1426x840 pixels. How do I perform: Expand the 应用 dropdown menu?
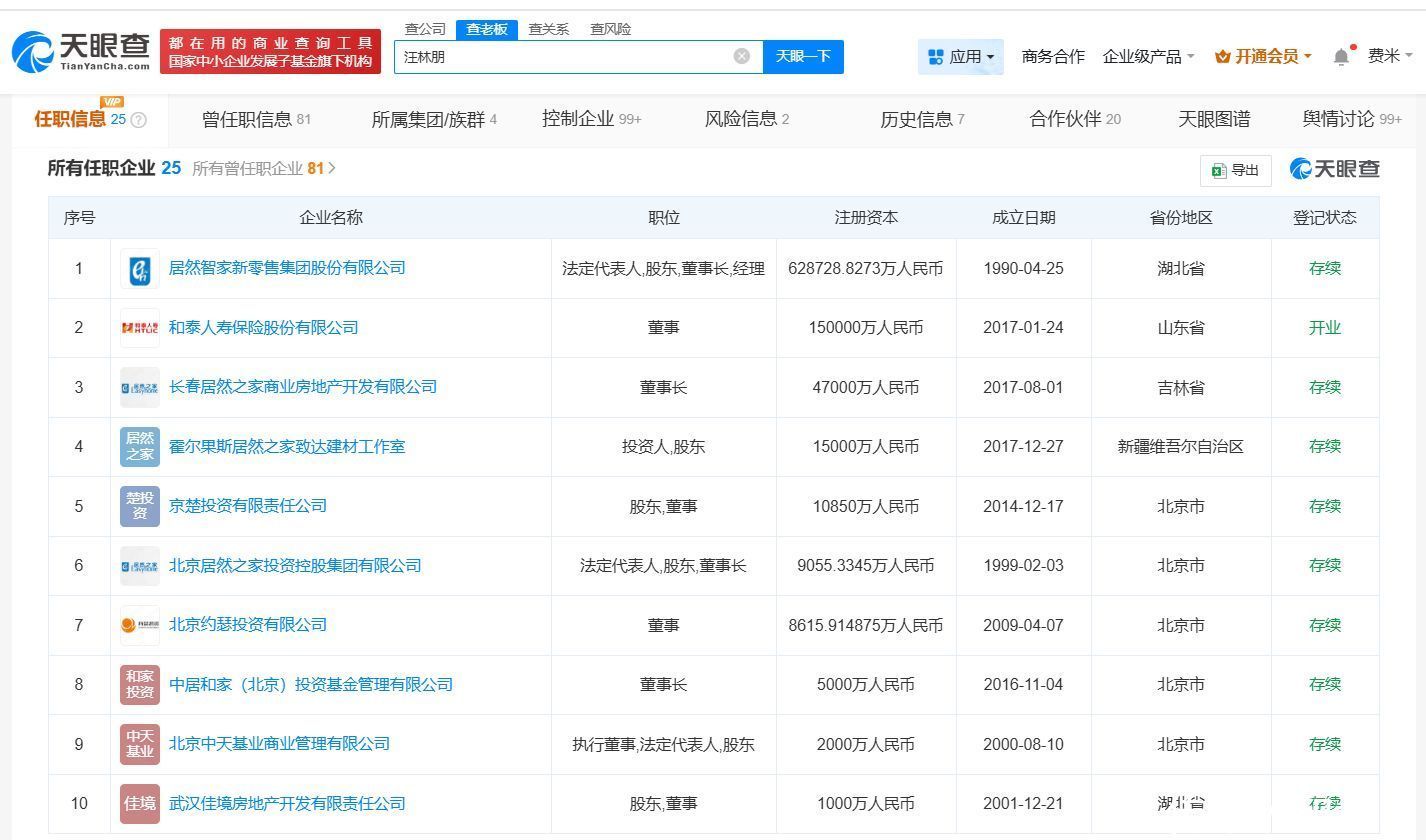tap(960, 57)
